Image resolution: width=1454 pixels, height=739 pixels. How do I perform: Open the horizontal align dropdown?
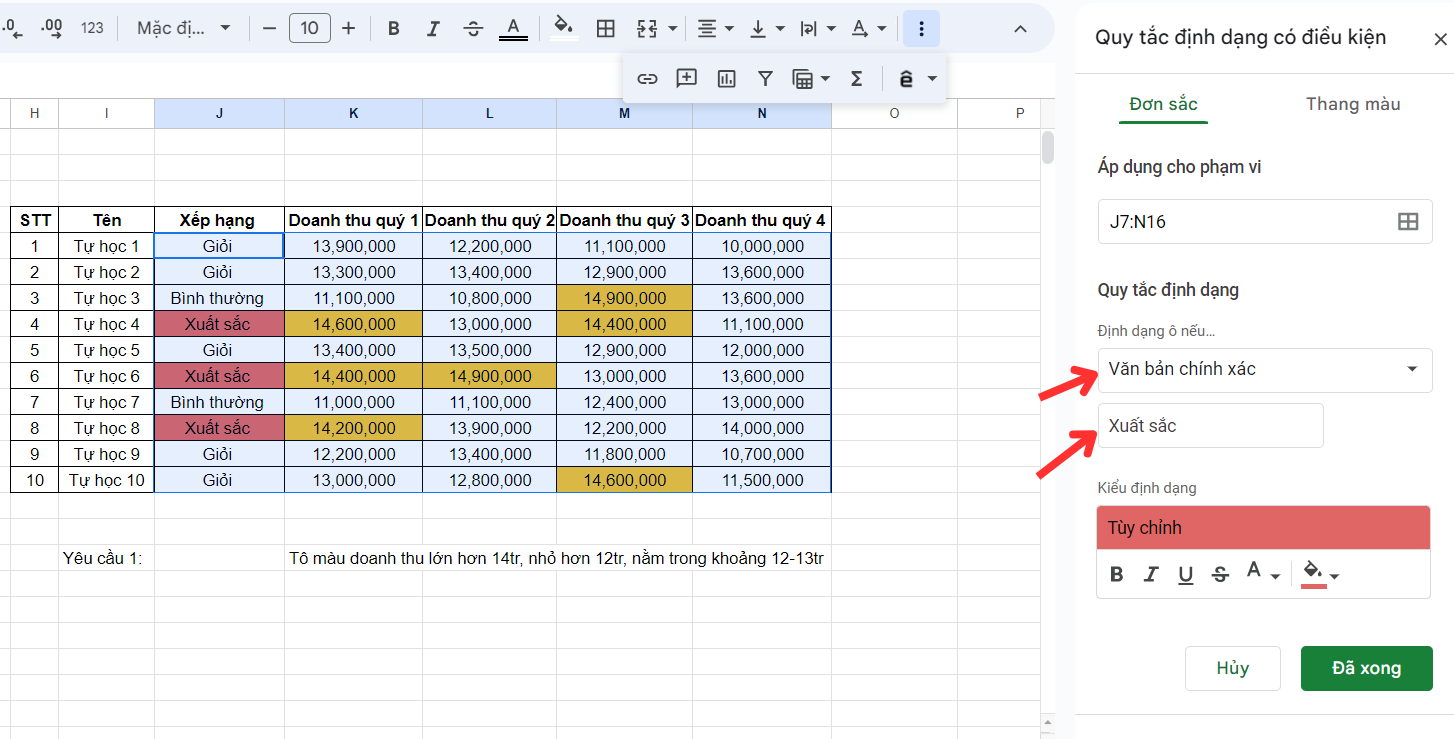point(715,28)
